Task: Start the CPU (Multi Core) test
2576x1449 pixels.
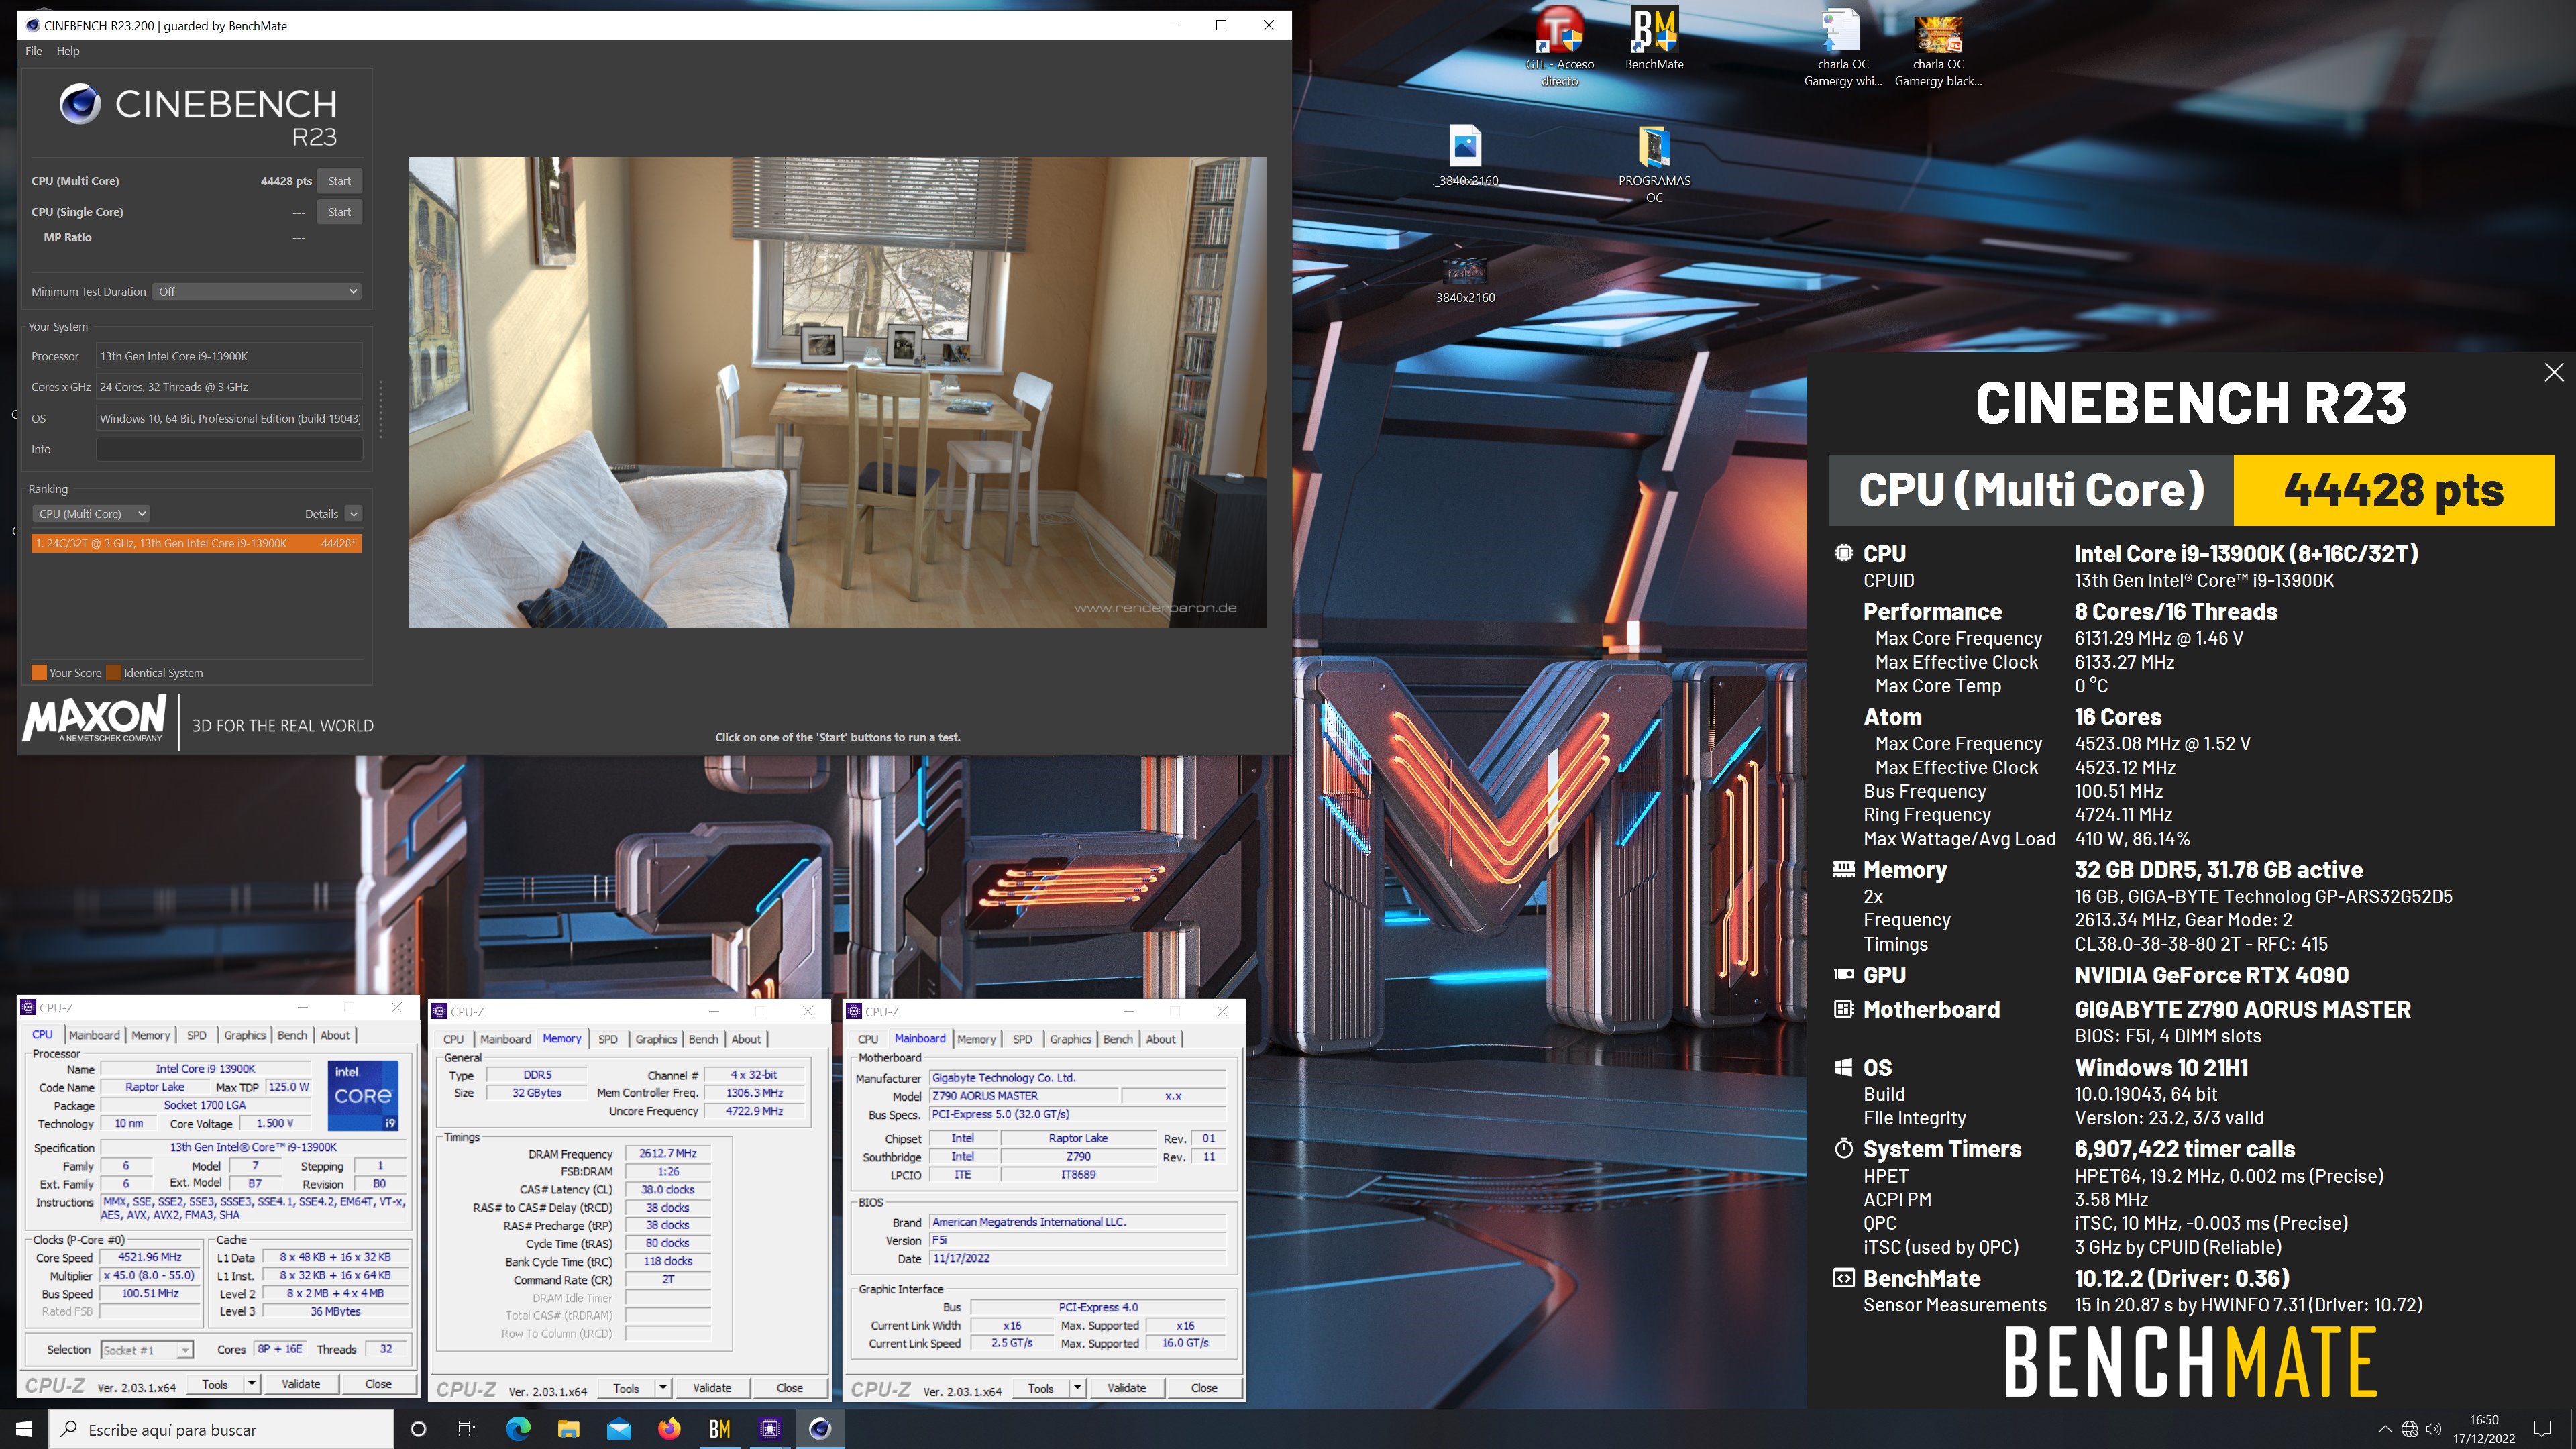Action: tap(339, 181)
